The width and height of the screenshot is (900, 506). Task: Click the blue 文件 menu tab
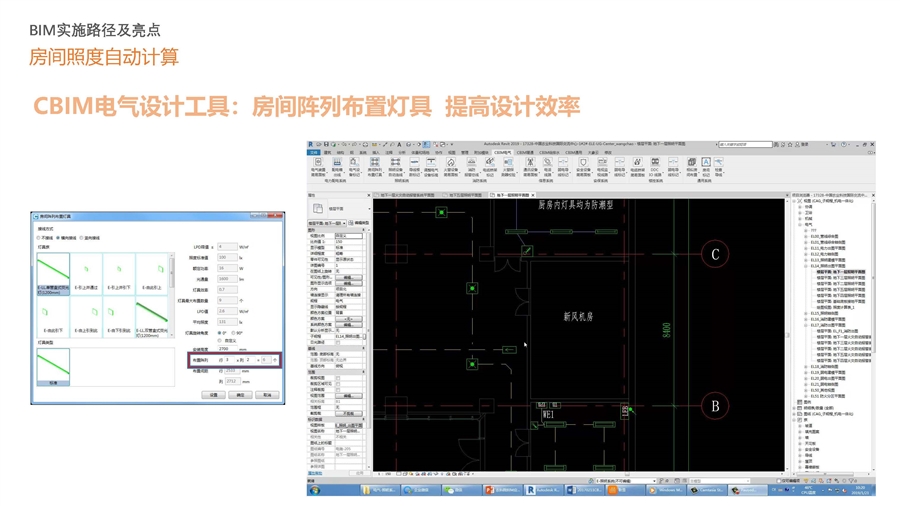[x=313, y=153]
